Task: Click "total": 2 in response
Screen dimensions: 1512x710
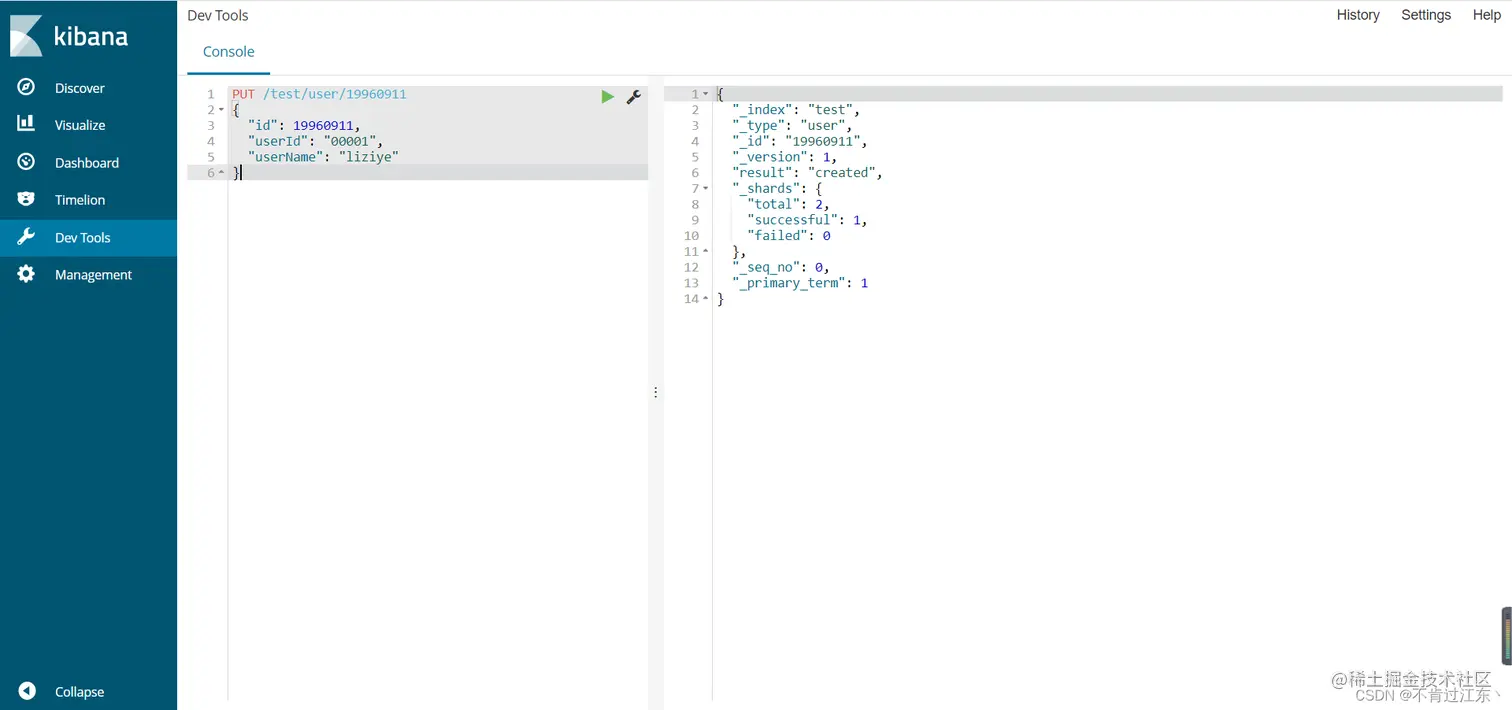Action: [788, 204]
